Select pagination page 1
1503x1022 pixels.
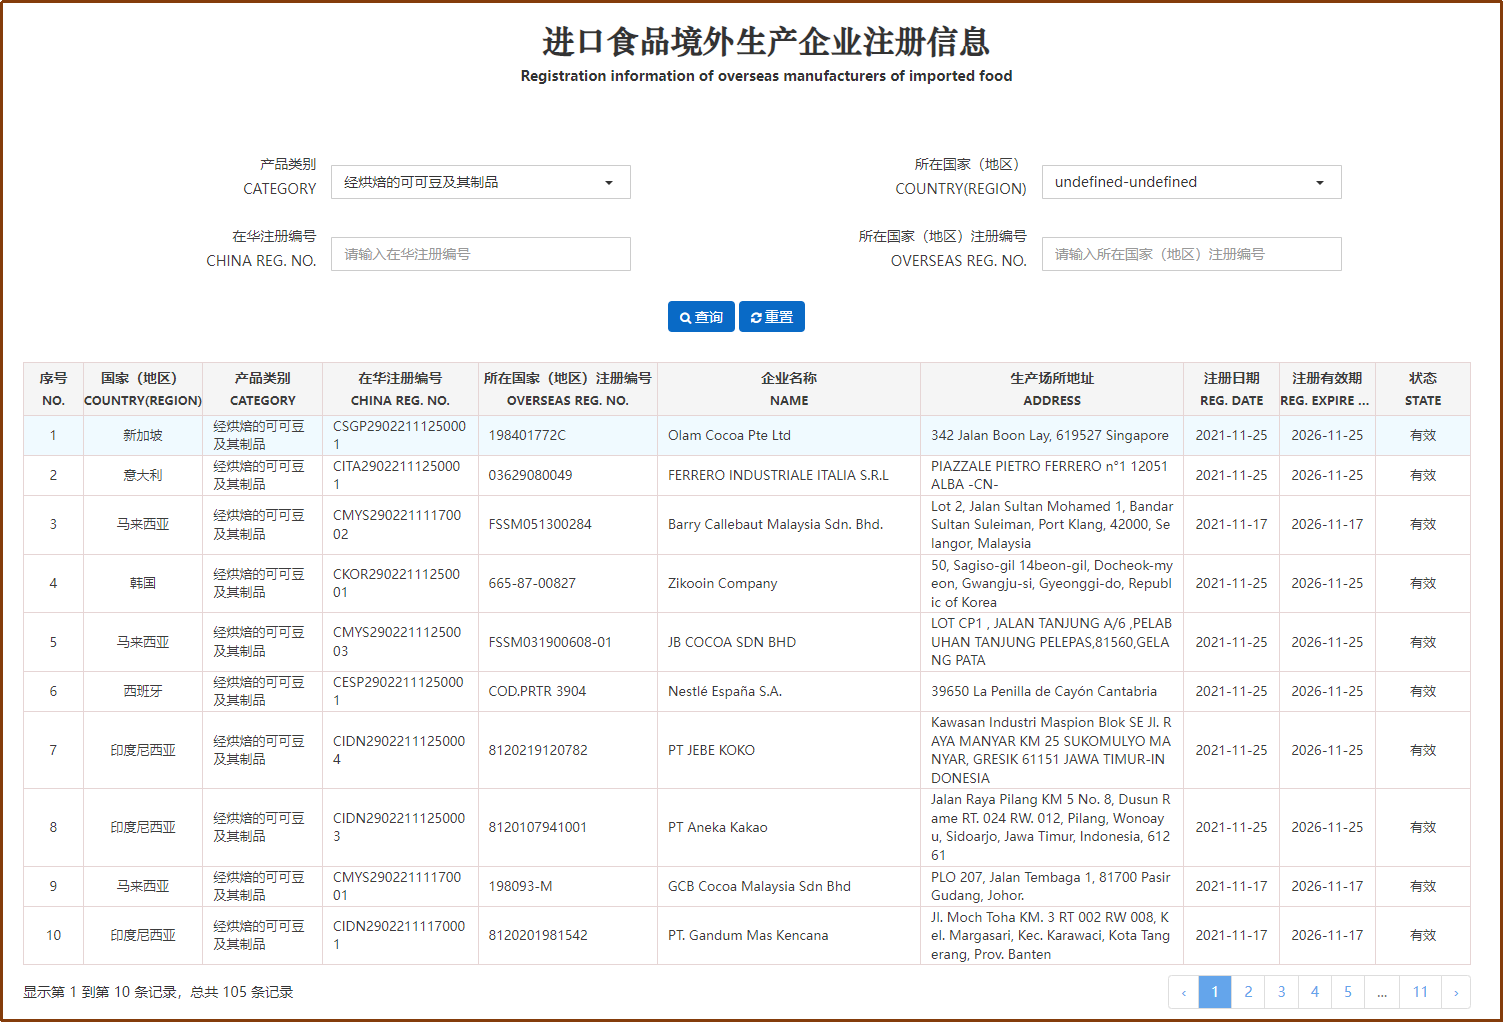point(1215,992)
